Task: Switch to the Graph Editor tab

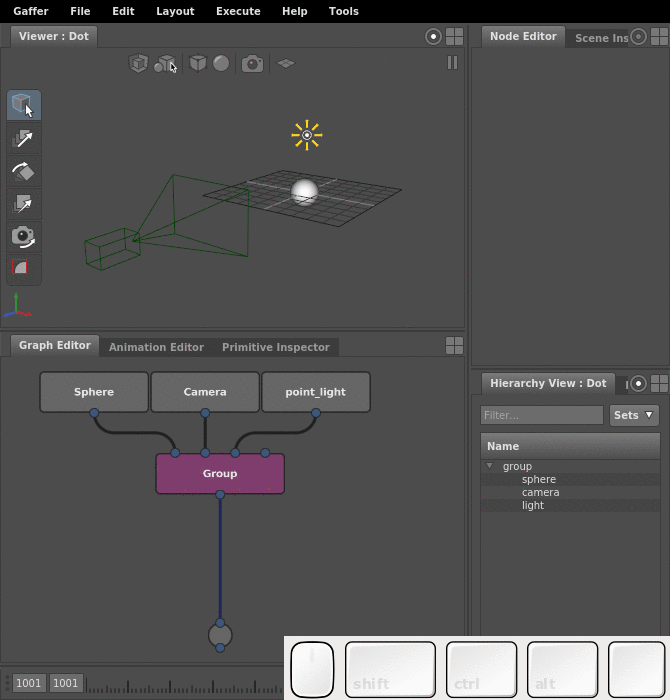Action: 54,345
